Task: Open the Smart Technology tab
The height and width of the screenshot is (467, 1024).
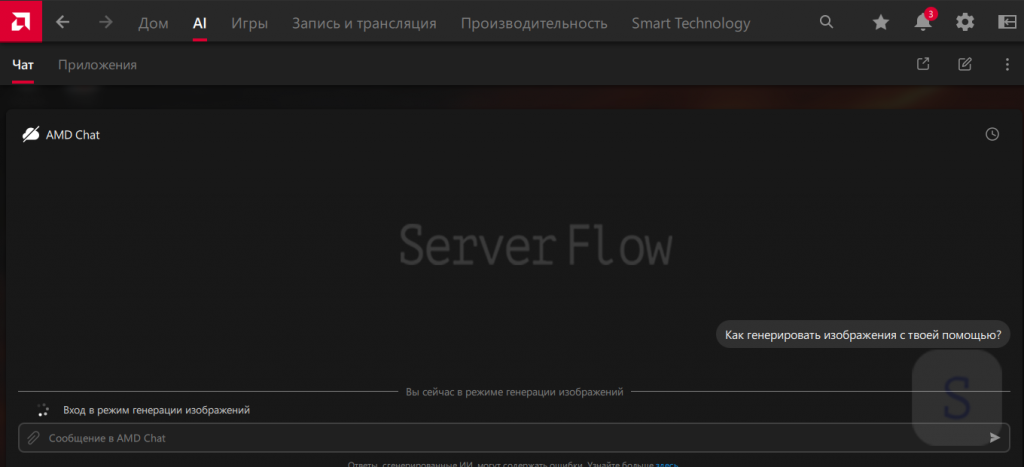Action: click(x=691, y=24)
